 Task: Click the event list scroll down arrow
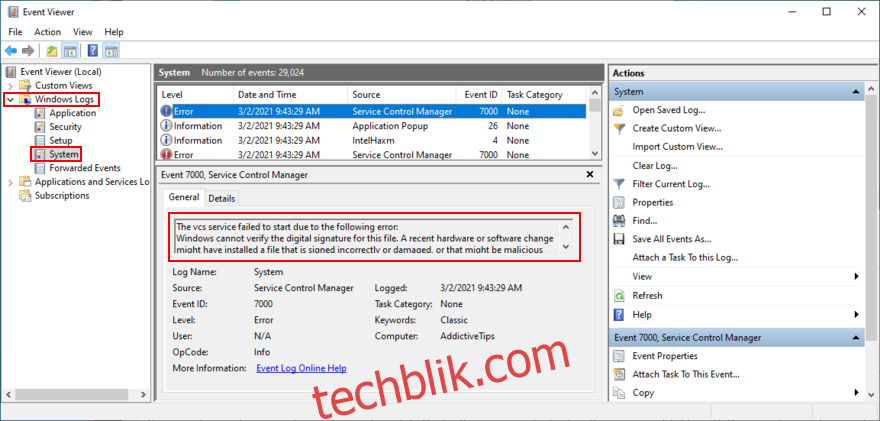(x=595, y=154)
